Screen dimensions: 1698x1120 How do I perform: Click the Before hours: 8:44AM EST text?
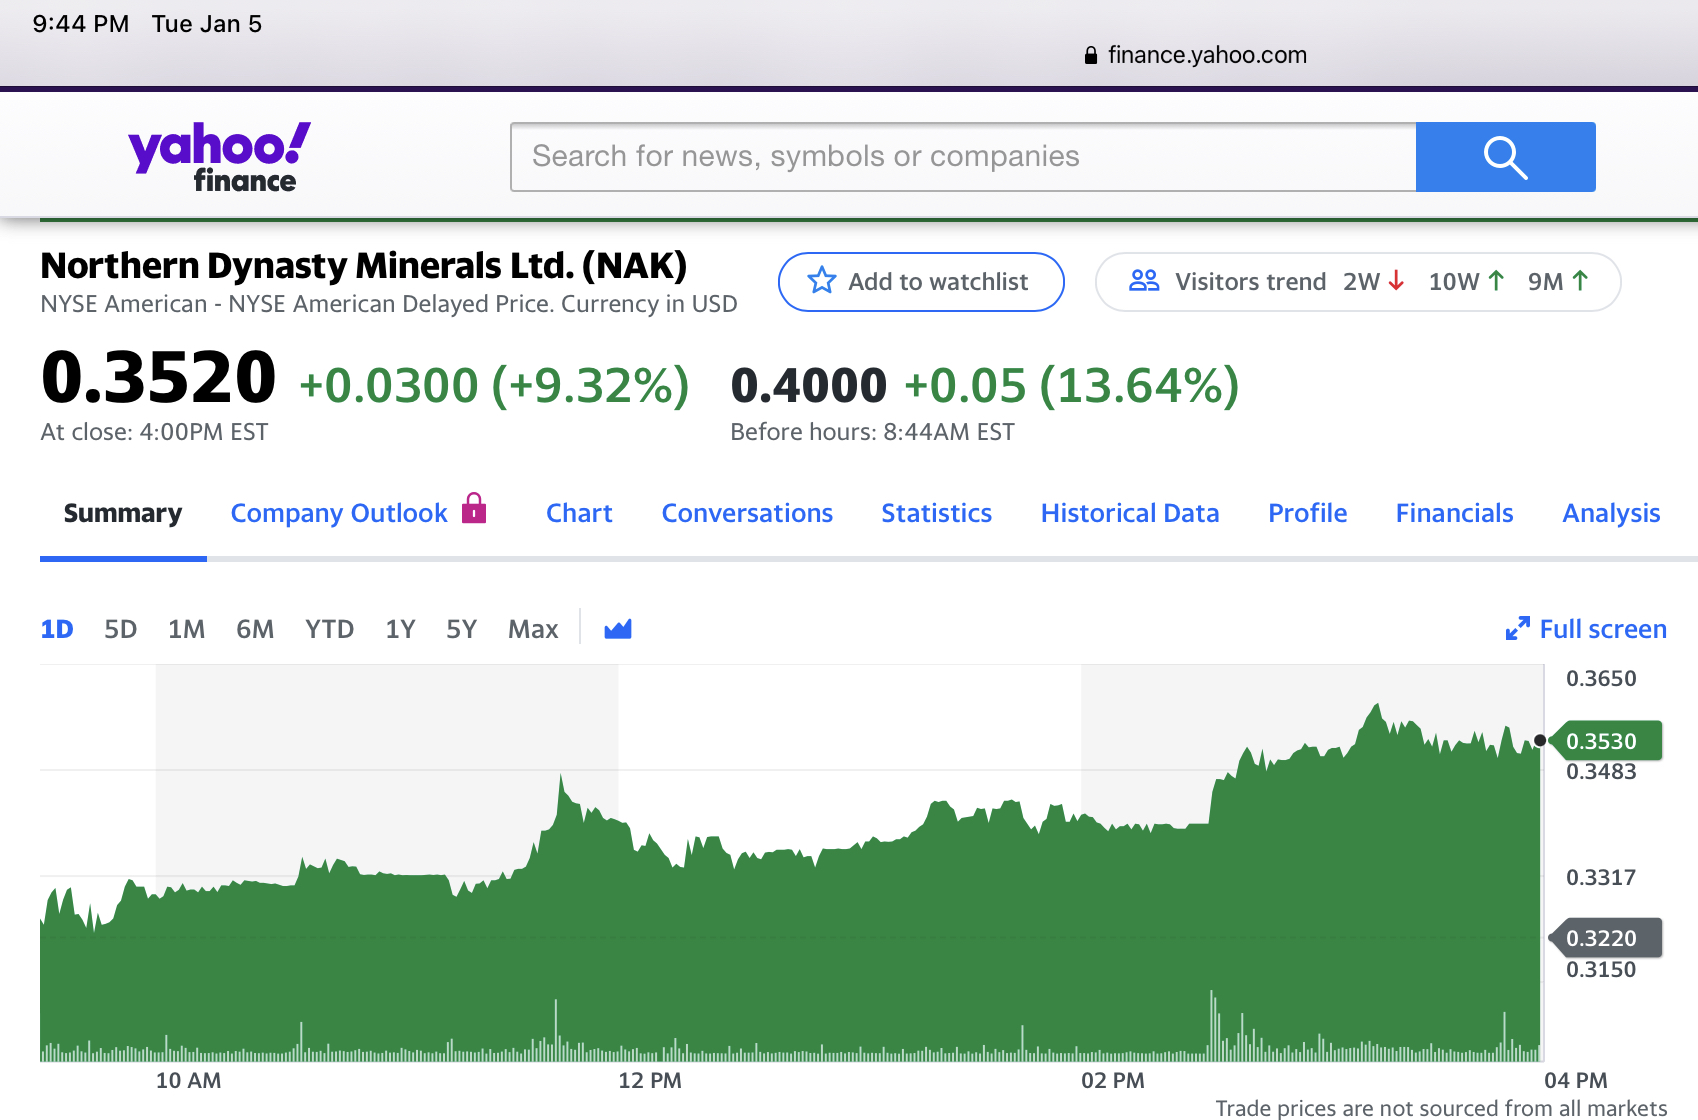coord(872,432)
